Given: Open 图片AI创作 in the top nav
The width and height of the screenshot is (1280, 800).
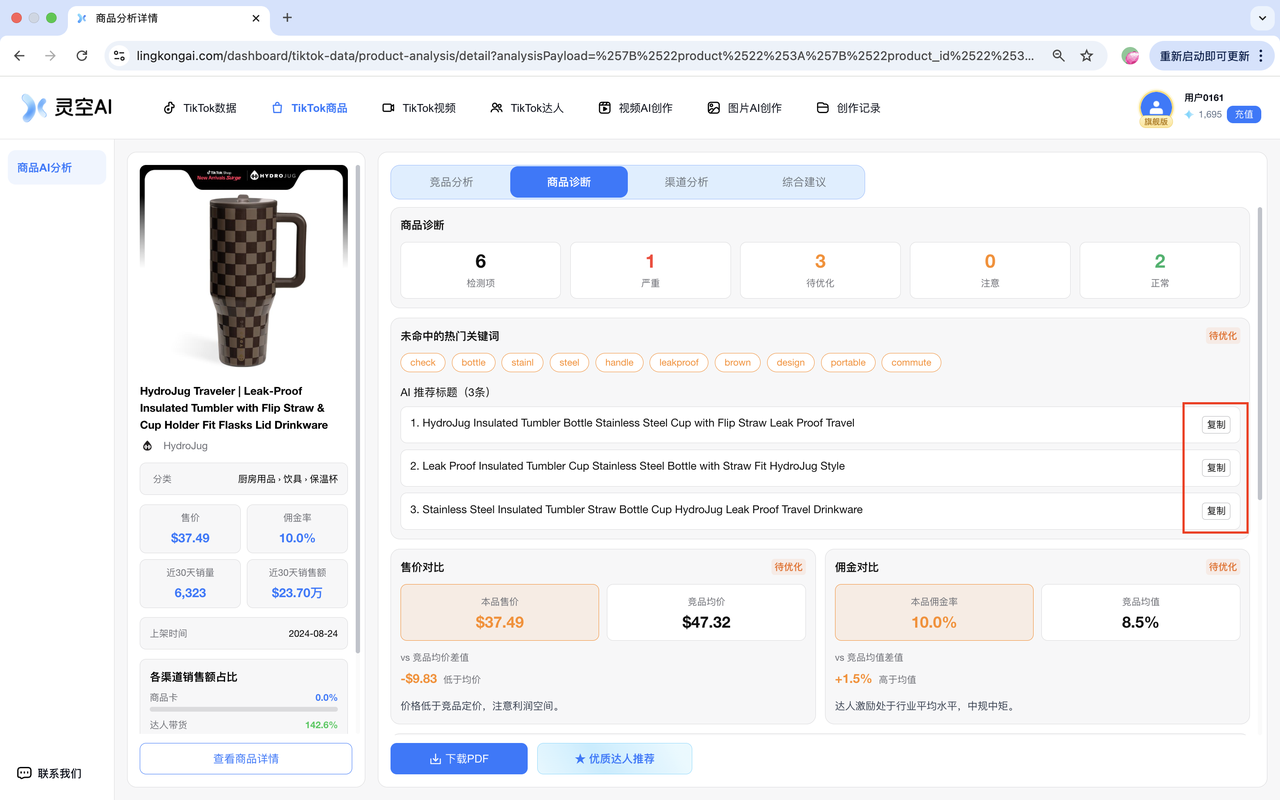Looking at the screenshot, I should 744,108.
